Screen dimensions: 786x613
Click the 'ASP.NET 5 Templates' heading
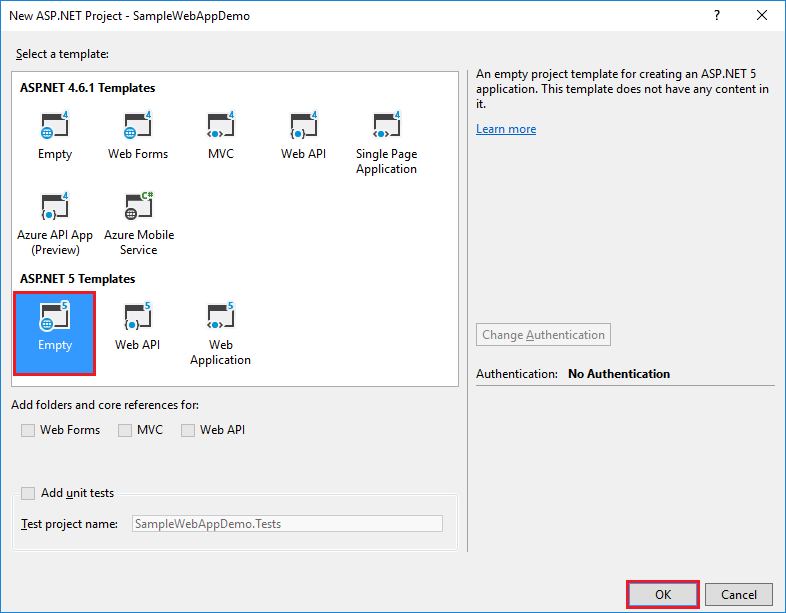pyautogui.click(x=78, y=279)
